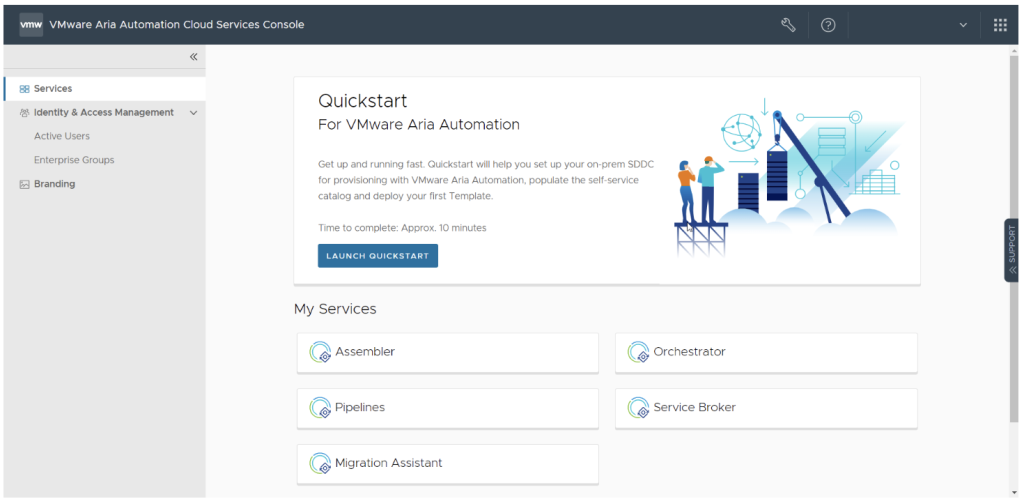Screen dimensions: 1024x499
Task: Click 'For VMware Aria Automation' subtitle
Action: pos(419,125)
